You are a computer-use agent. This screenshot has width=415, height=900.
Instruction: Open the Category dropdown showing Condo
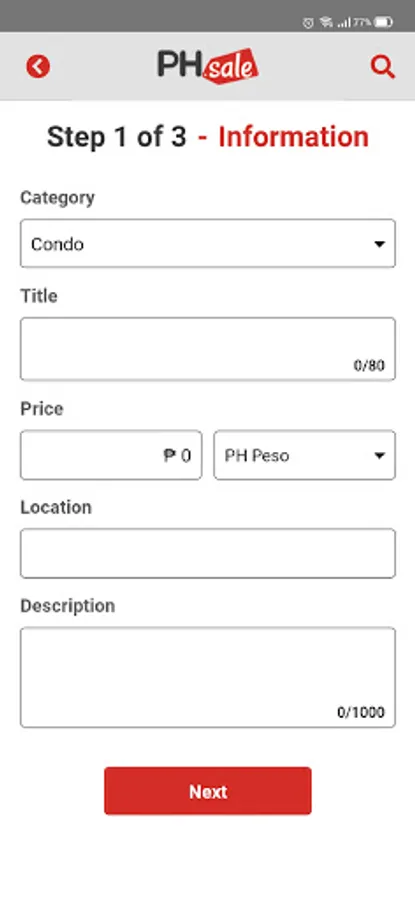pyautogui.click(x=208, y=243)
